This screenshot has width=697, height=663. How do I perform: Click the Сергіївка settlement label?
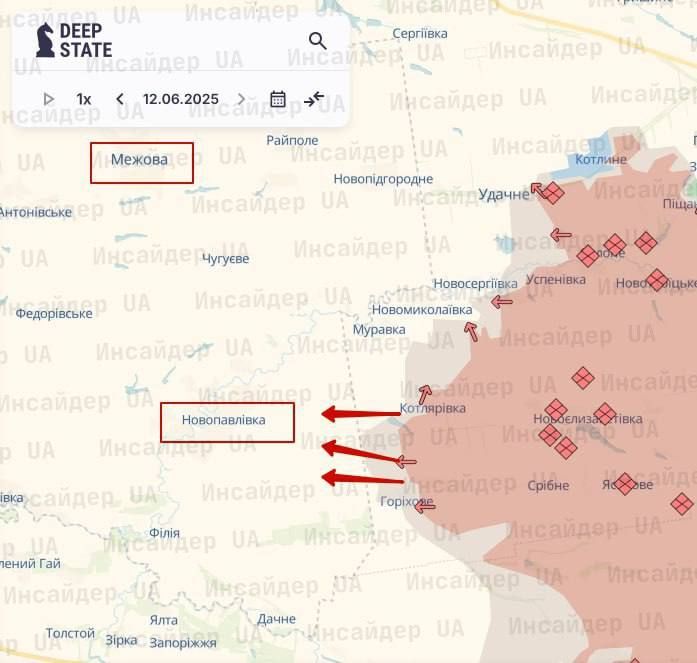[x=420, y=33]
